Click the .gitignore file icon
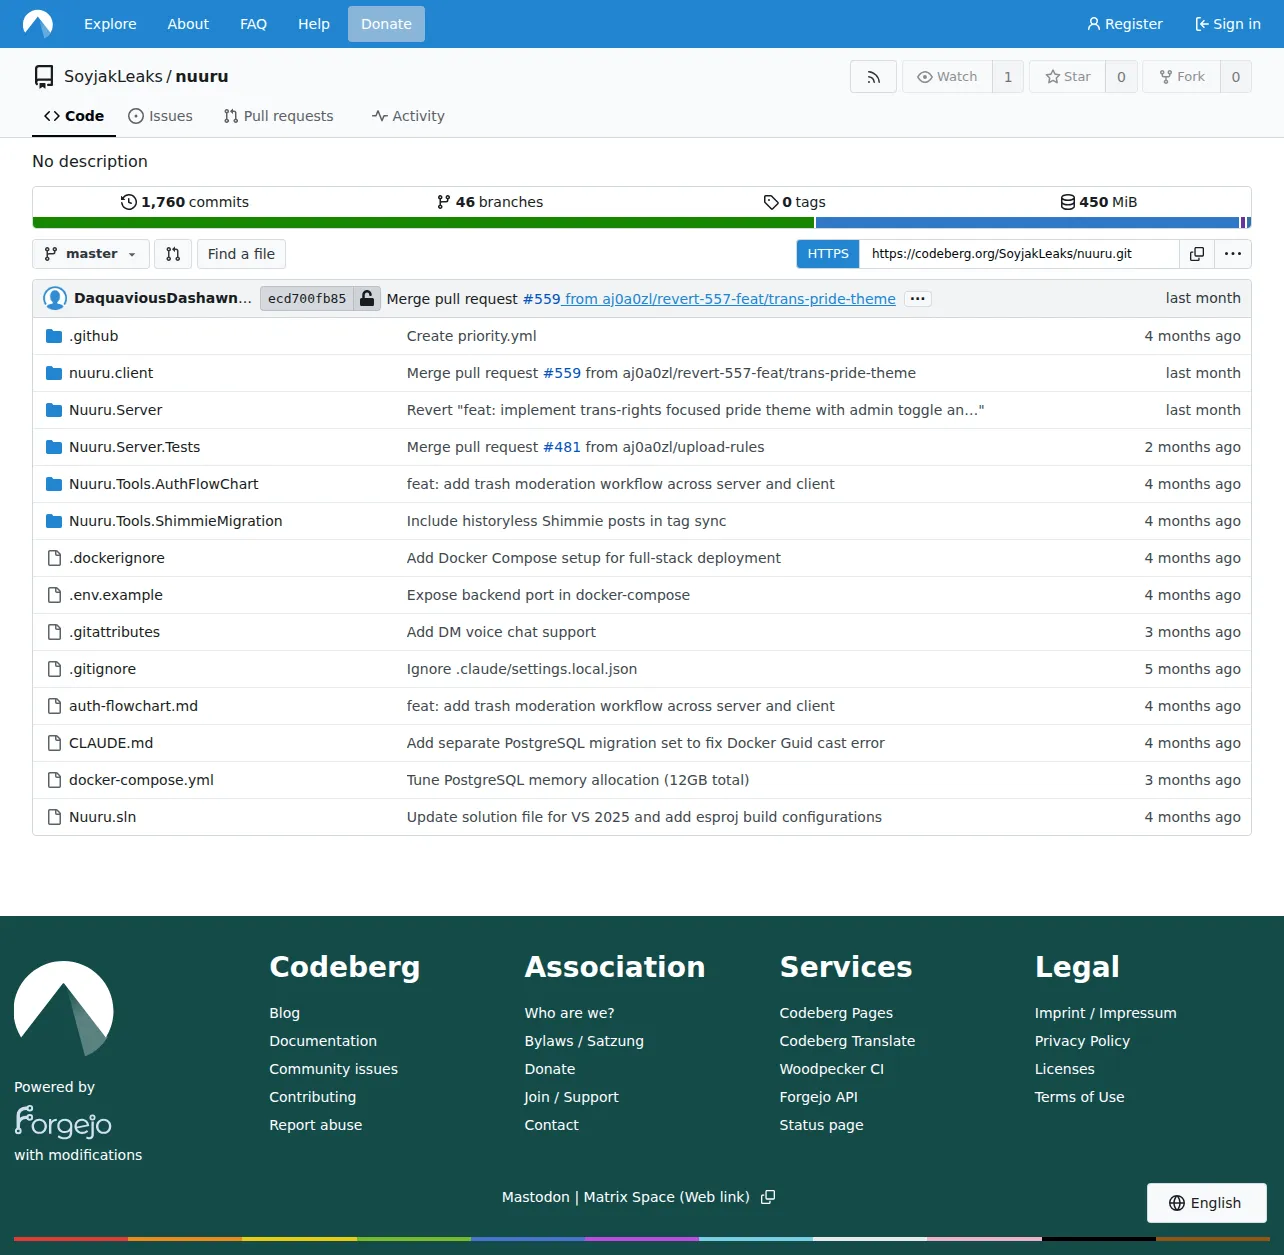This screenshot has width=1284, height=1255. [x=55, y=669]
